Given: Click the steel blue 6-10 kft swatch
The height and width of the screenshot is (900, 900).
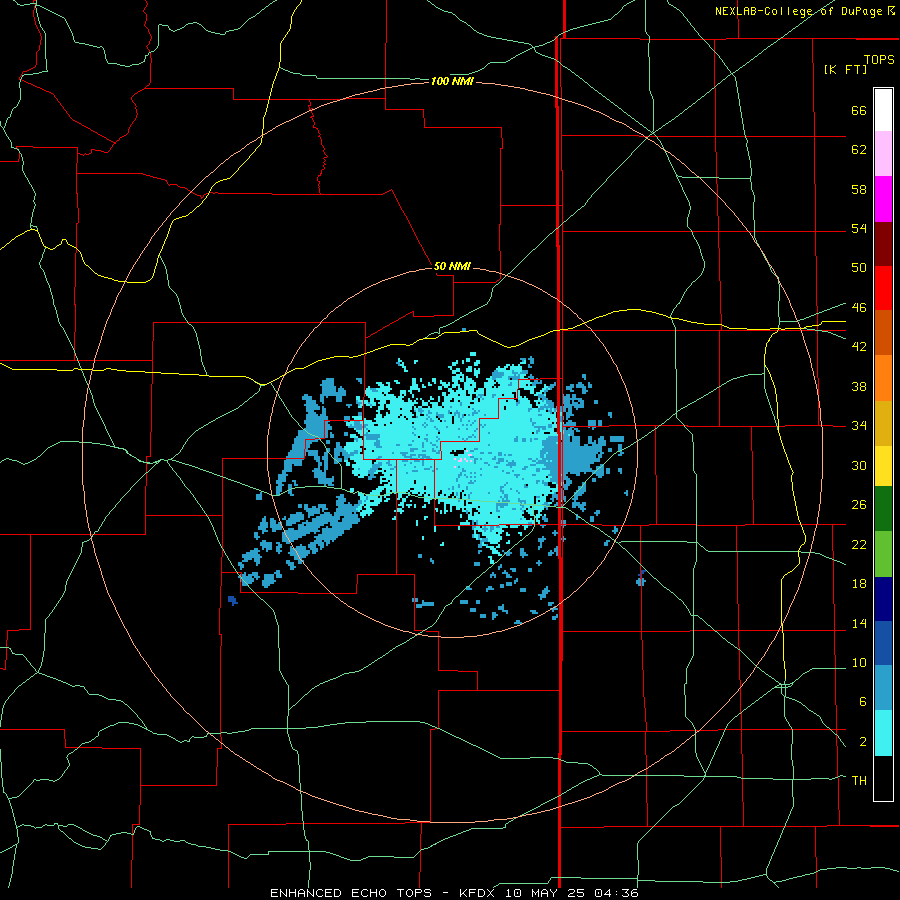Looking at the screenshot, I should tap(883, 688).
